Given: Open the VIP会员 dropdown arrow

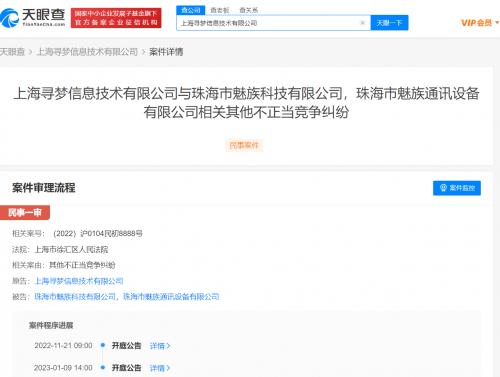Looking at the screenshot, I should [497, 23].
